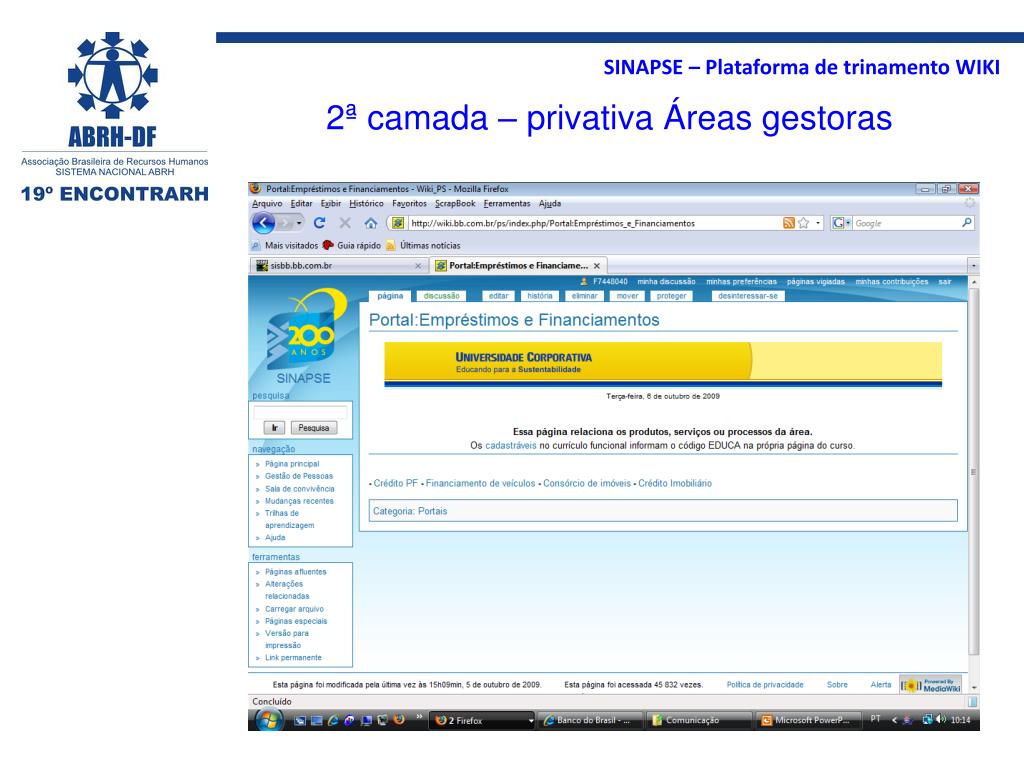This screenshot has height=768, width=1024.
Task: Click the sair logout link
Action: click(x=944, y=281)
